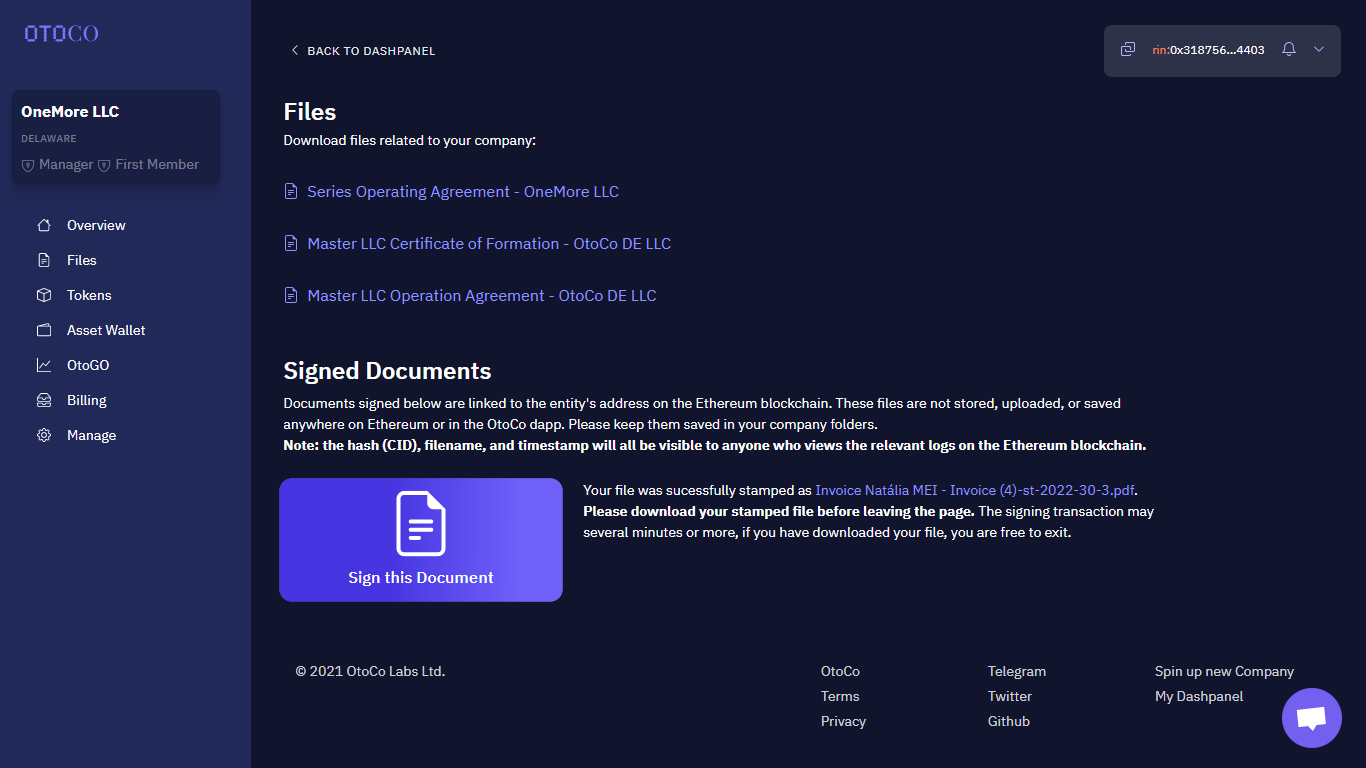The width and height of the screenshot is (1366, 768).
Task: Click the First Member shield icon
Action: tap(104, 165)
